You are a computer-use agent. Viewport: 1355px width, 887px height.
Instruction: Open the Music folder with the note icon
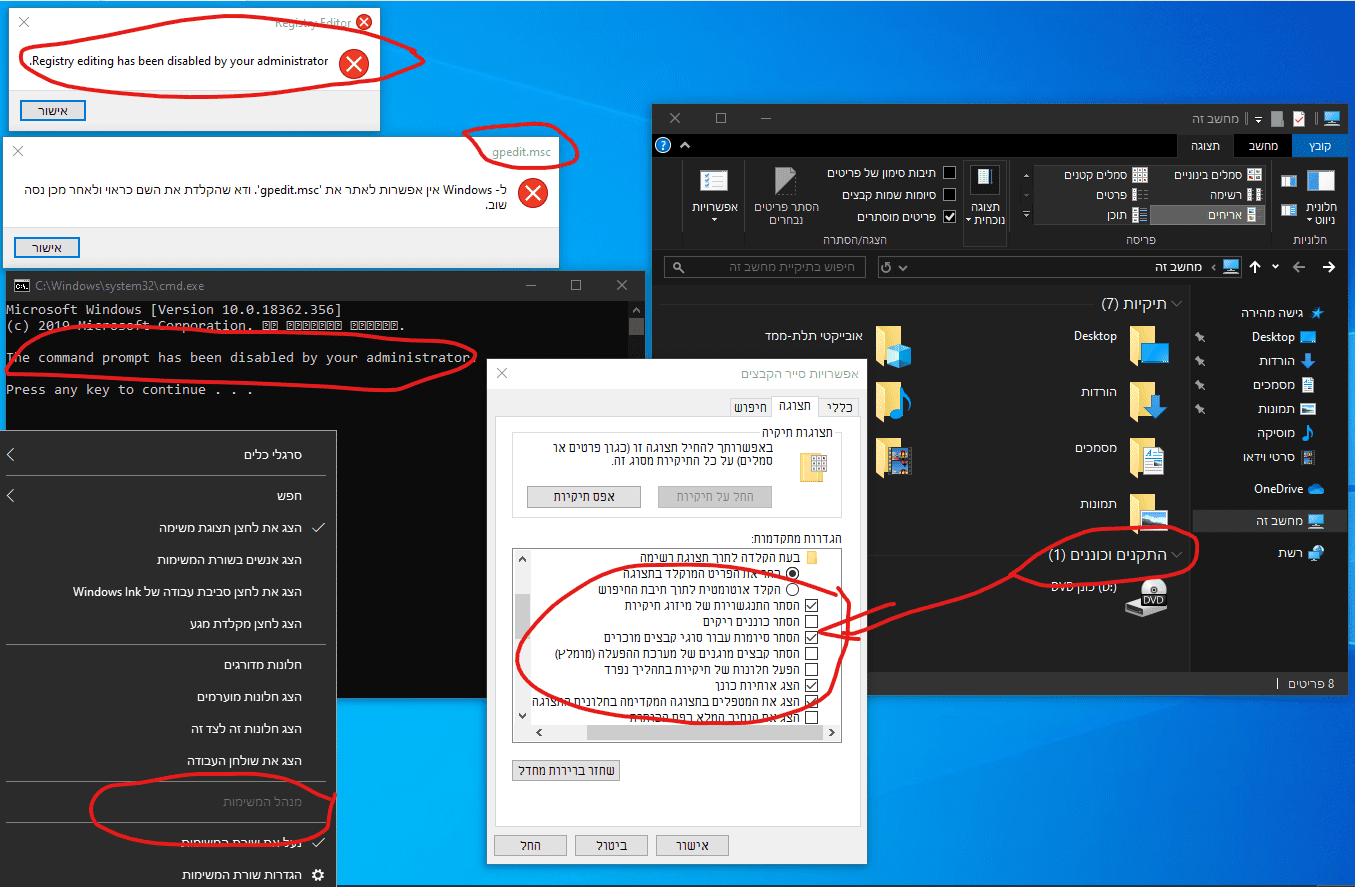(893, 401)
